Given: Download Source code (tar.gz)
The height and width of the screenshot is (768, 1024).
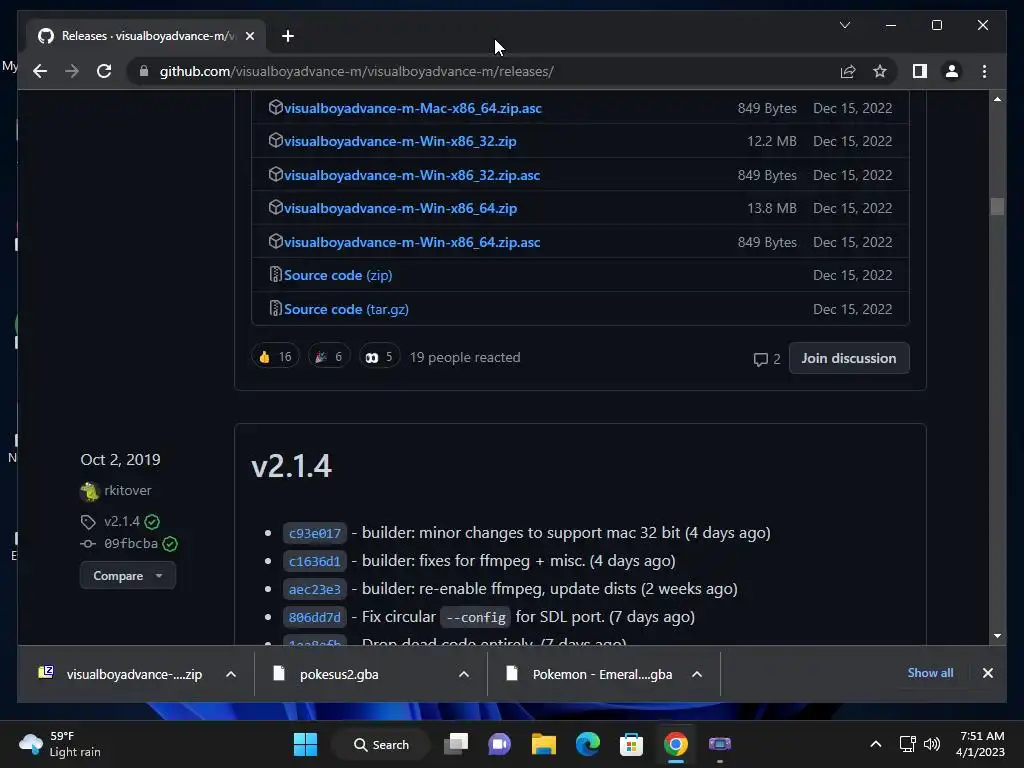Looking at the screenshot, I should (346, 310).
